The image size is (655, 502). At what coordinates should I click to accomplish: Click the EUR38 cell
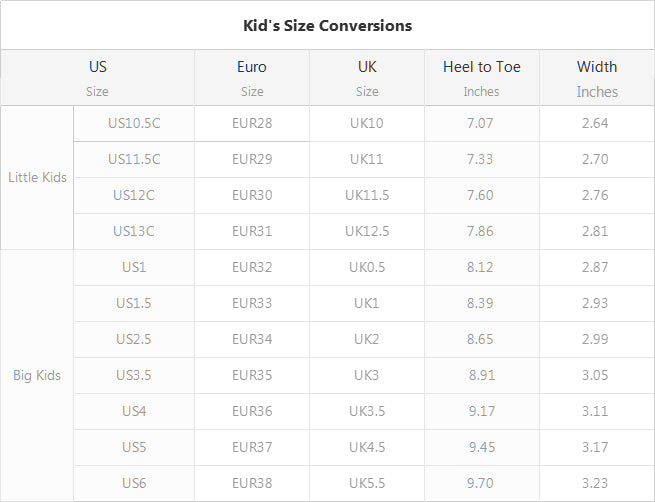point(252,483)
